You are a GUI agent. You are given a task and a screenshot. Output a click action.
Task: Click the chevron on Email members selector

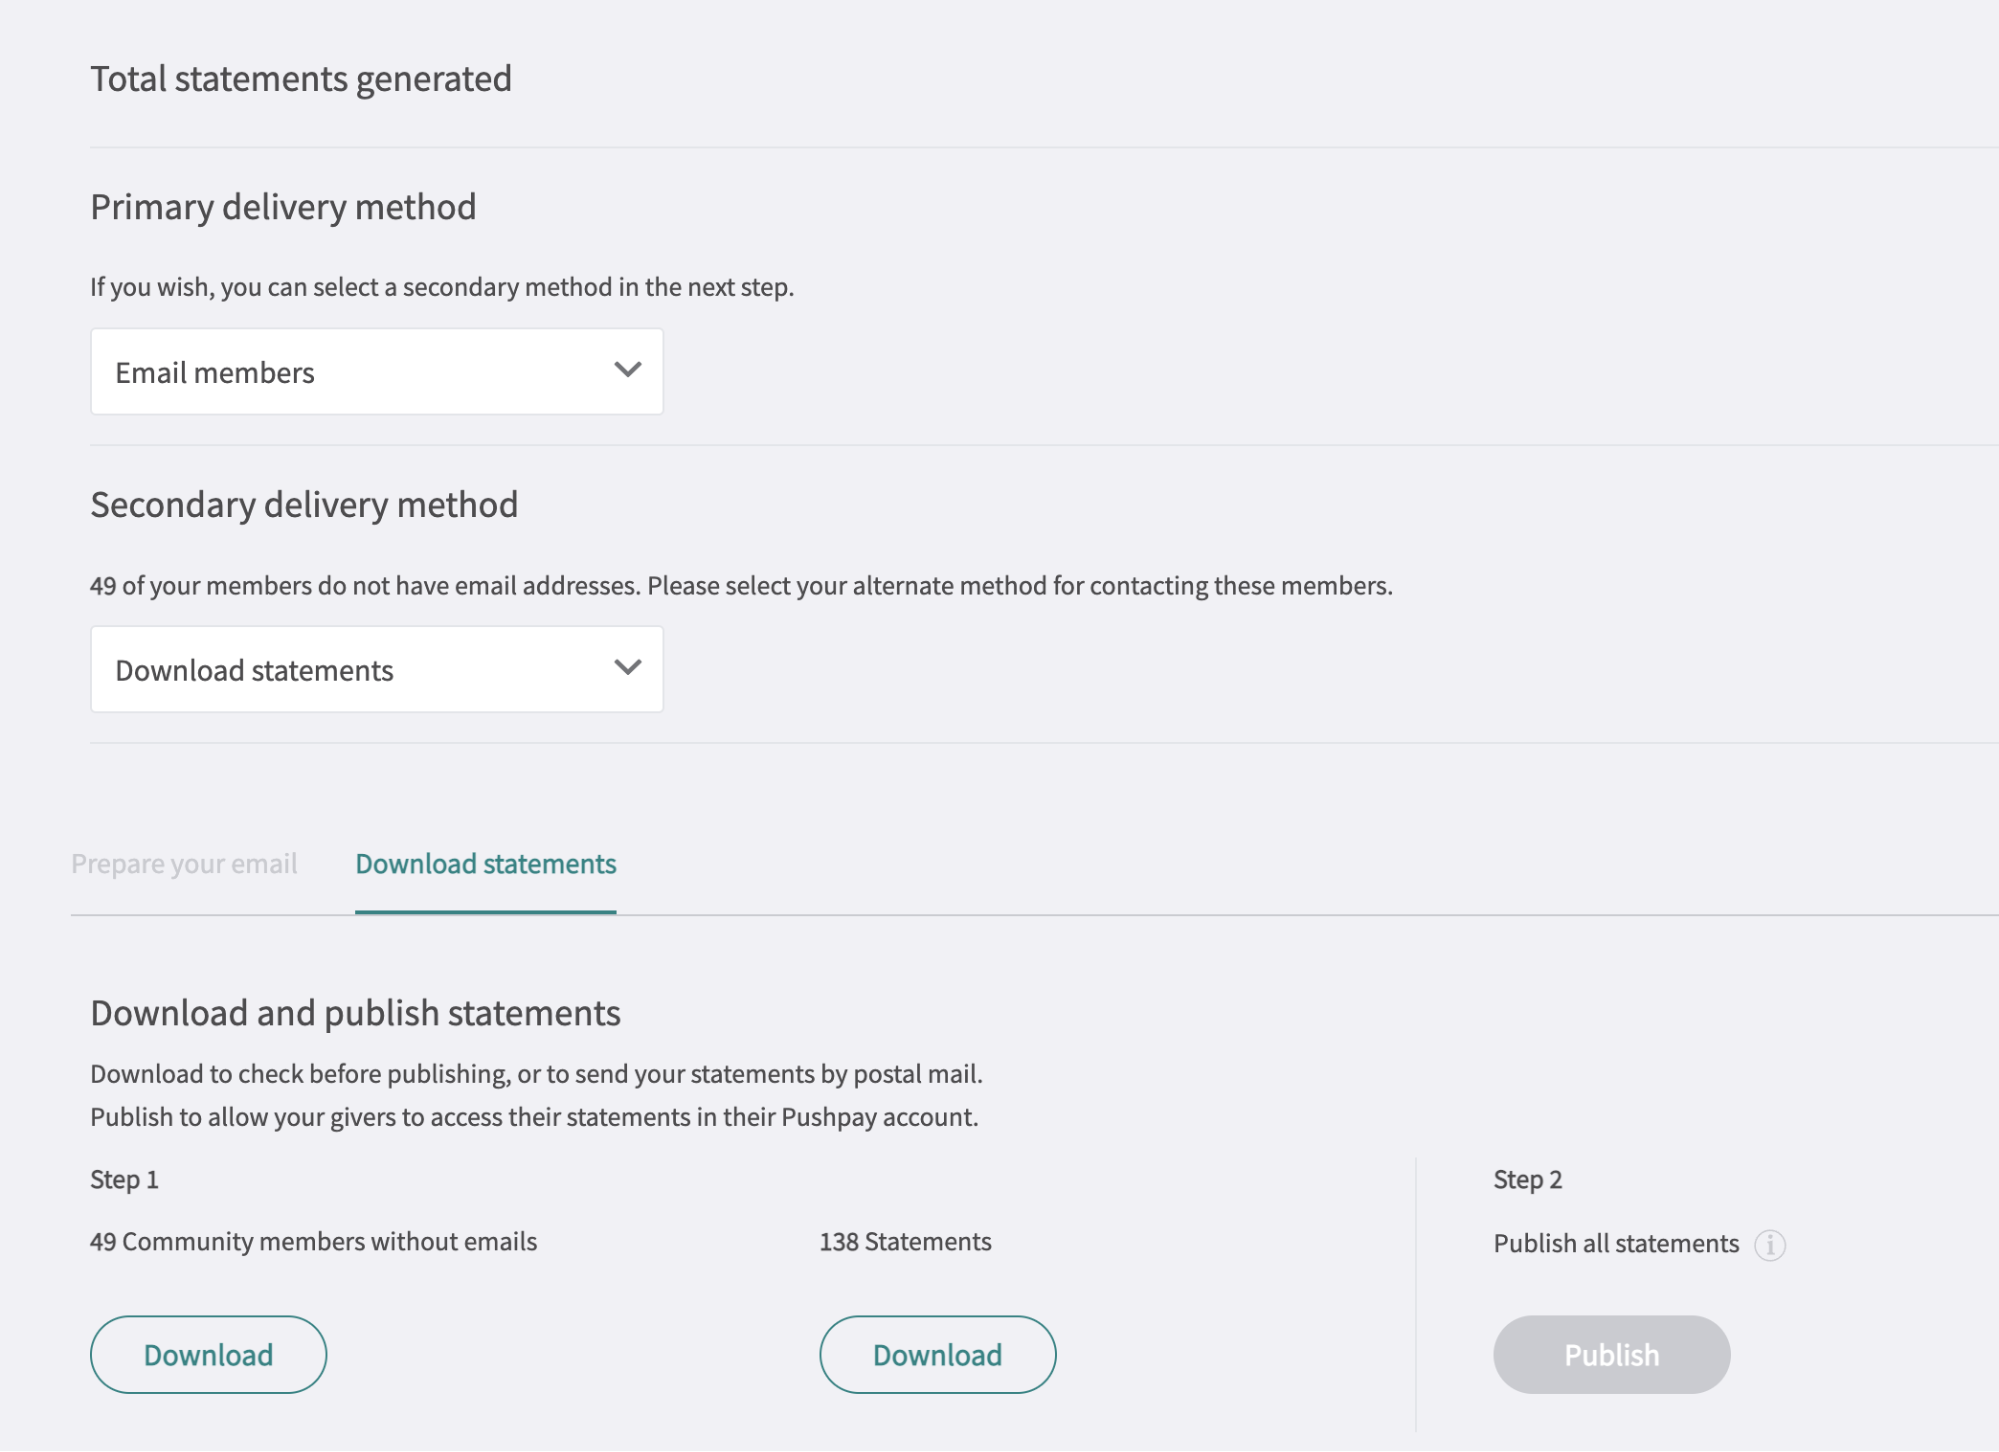pos(627,371)
